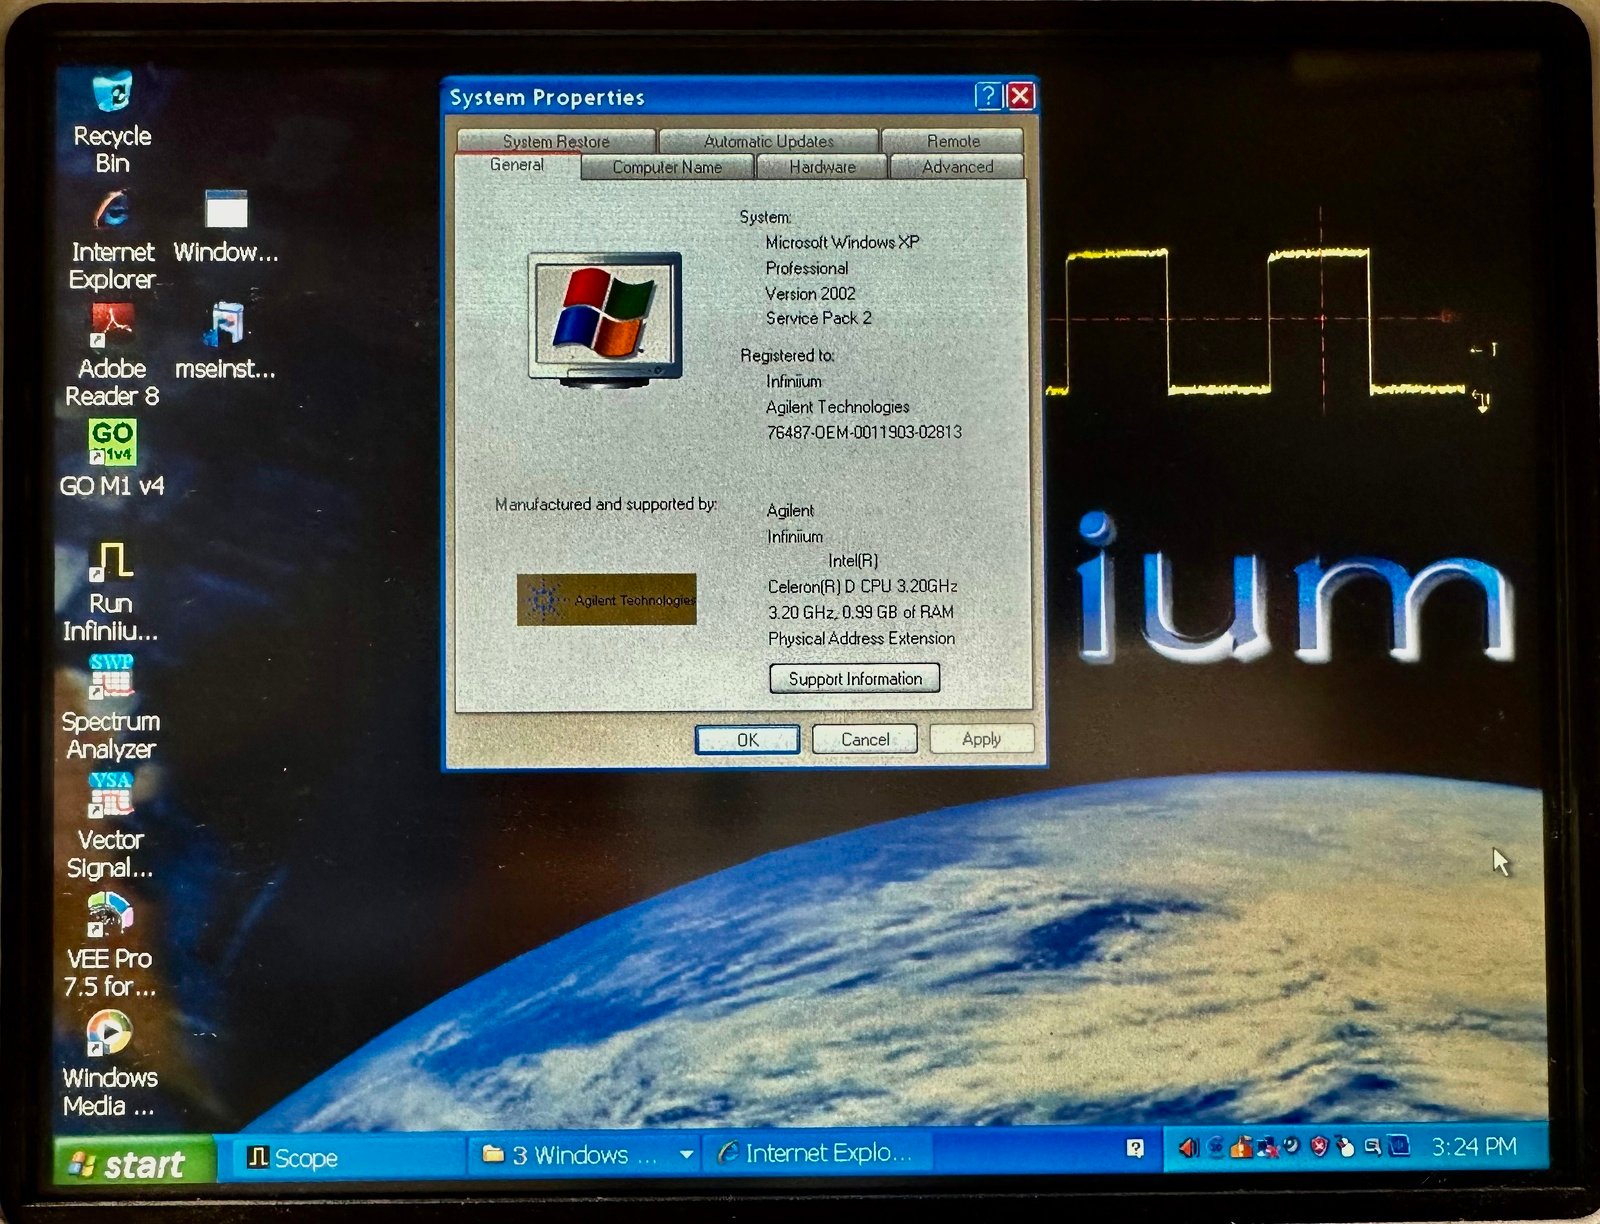Launch Internet Explorer from the desktop

tap(112, 240)
